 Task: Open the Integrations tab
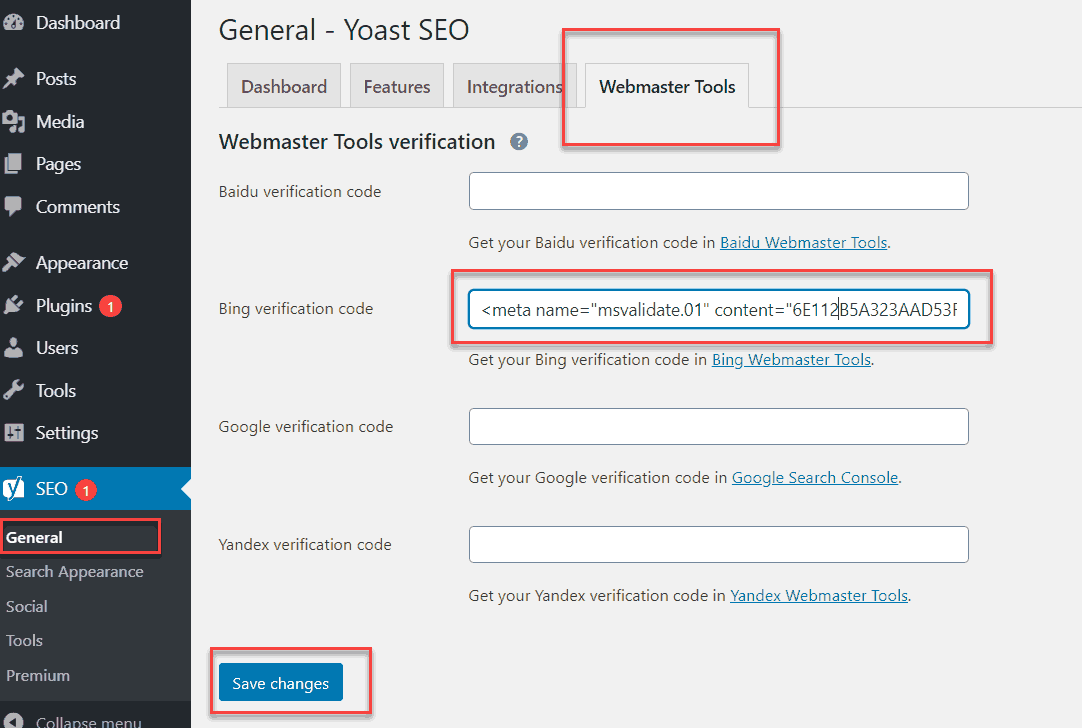(513, 86)
